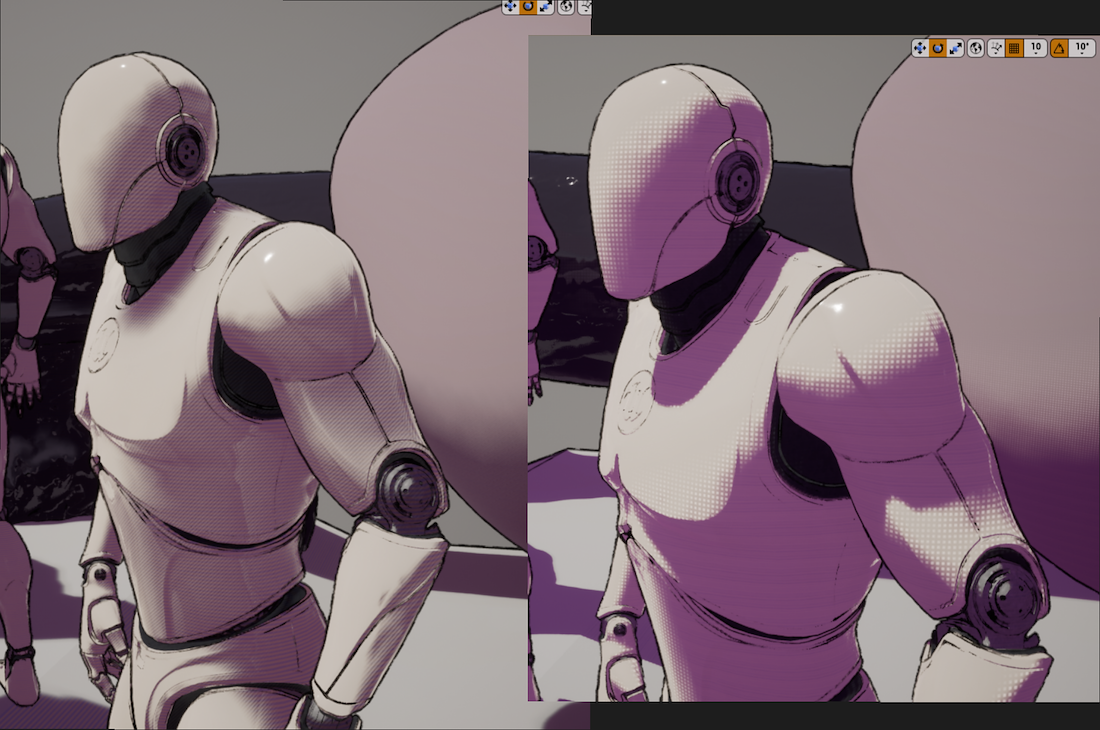Select the Scale tool in the right viewport

click(x=956, y=48)
